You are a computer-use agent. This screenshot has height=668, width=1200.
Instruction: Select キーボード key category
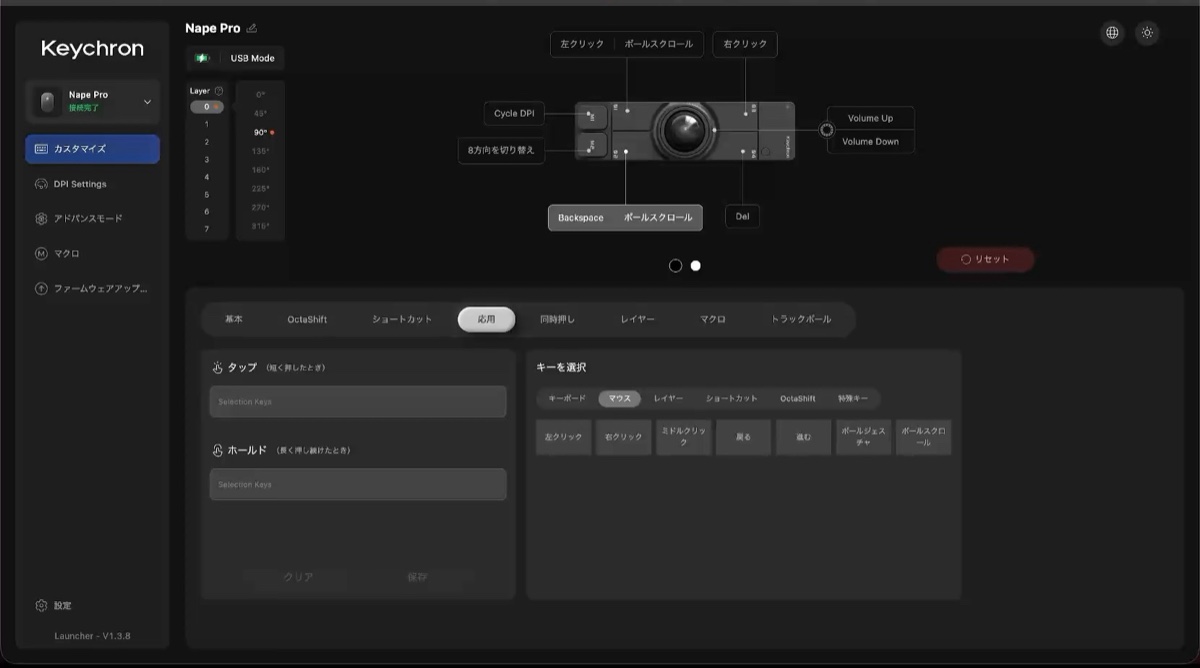[x=567, y=398]
